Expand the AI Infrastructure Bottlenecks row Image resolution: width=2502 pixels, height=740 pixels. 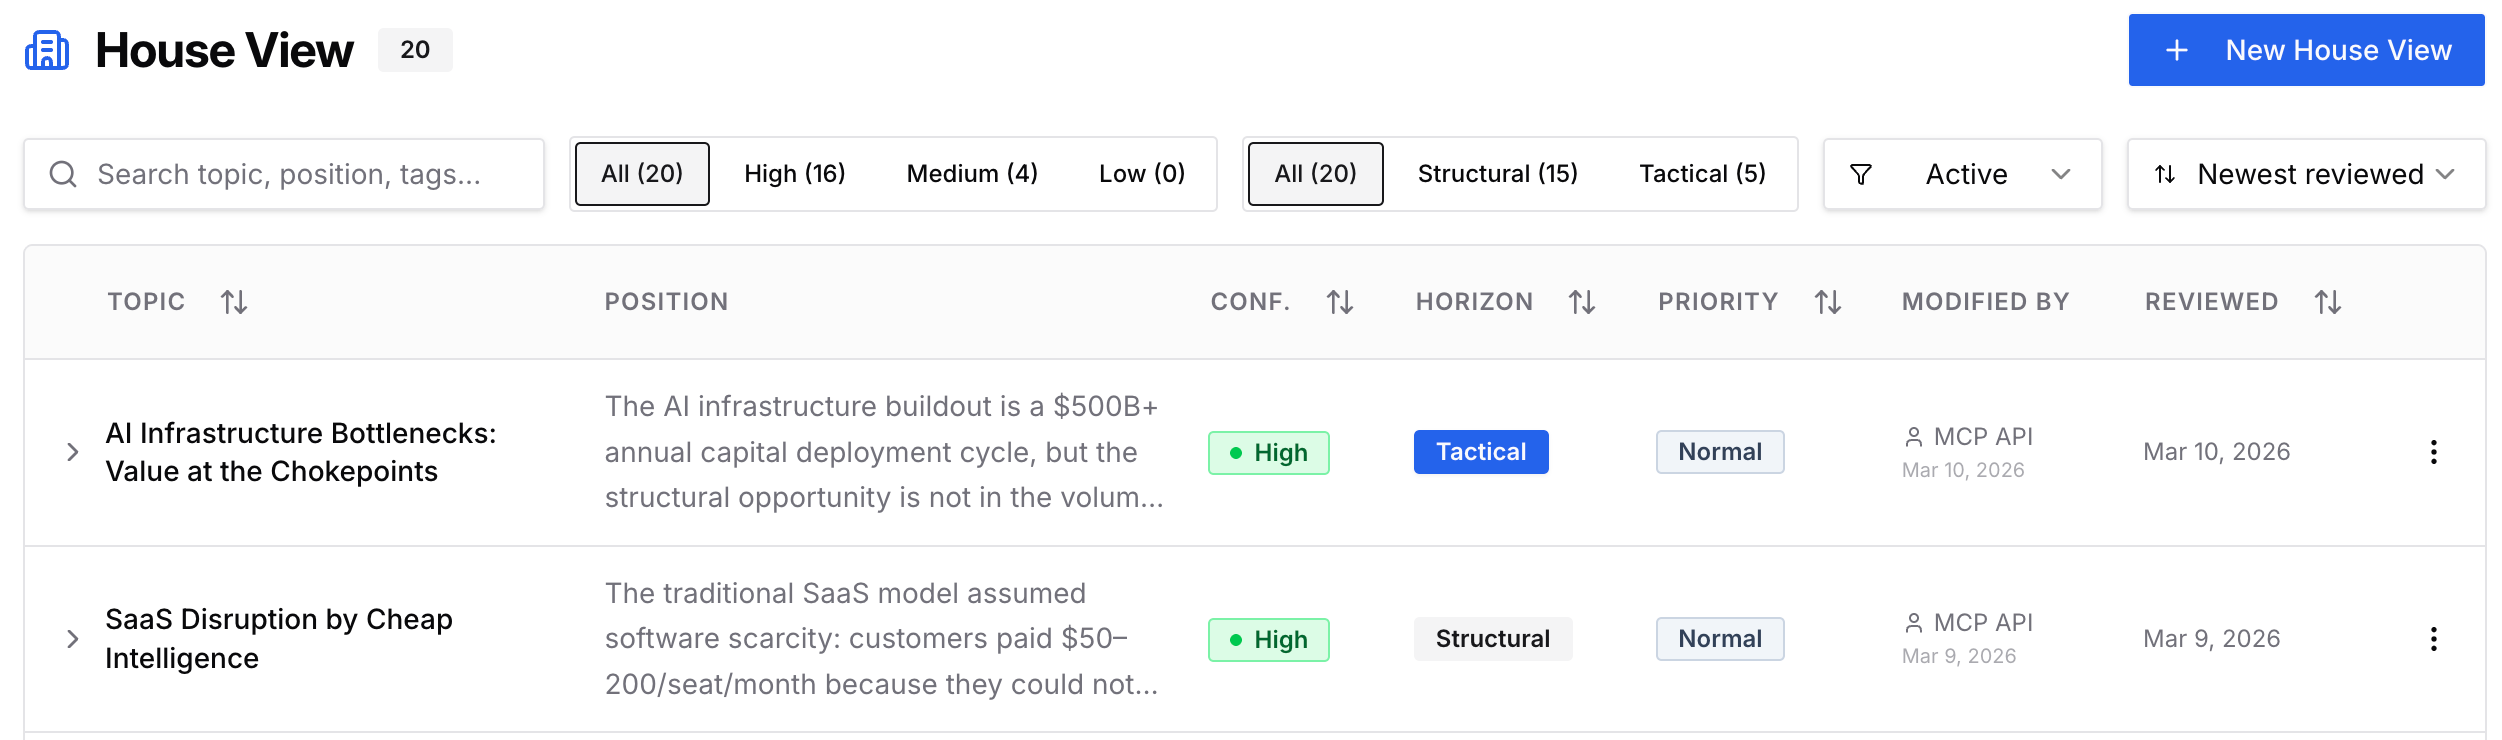click(x=72, y=452)
